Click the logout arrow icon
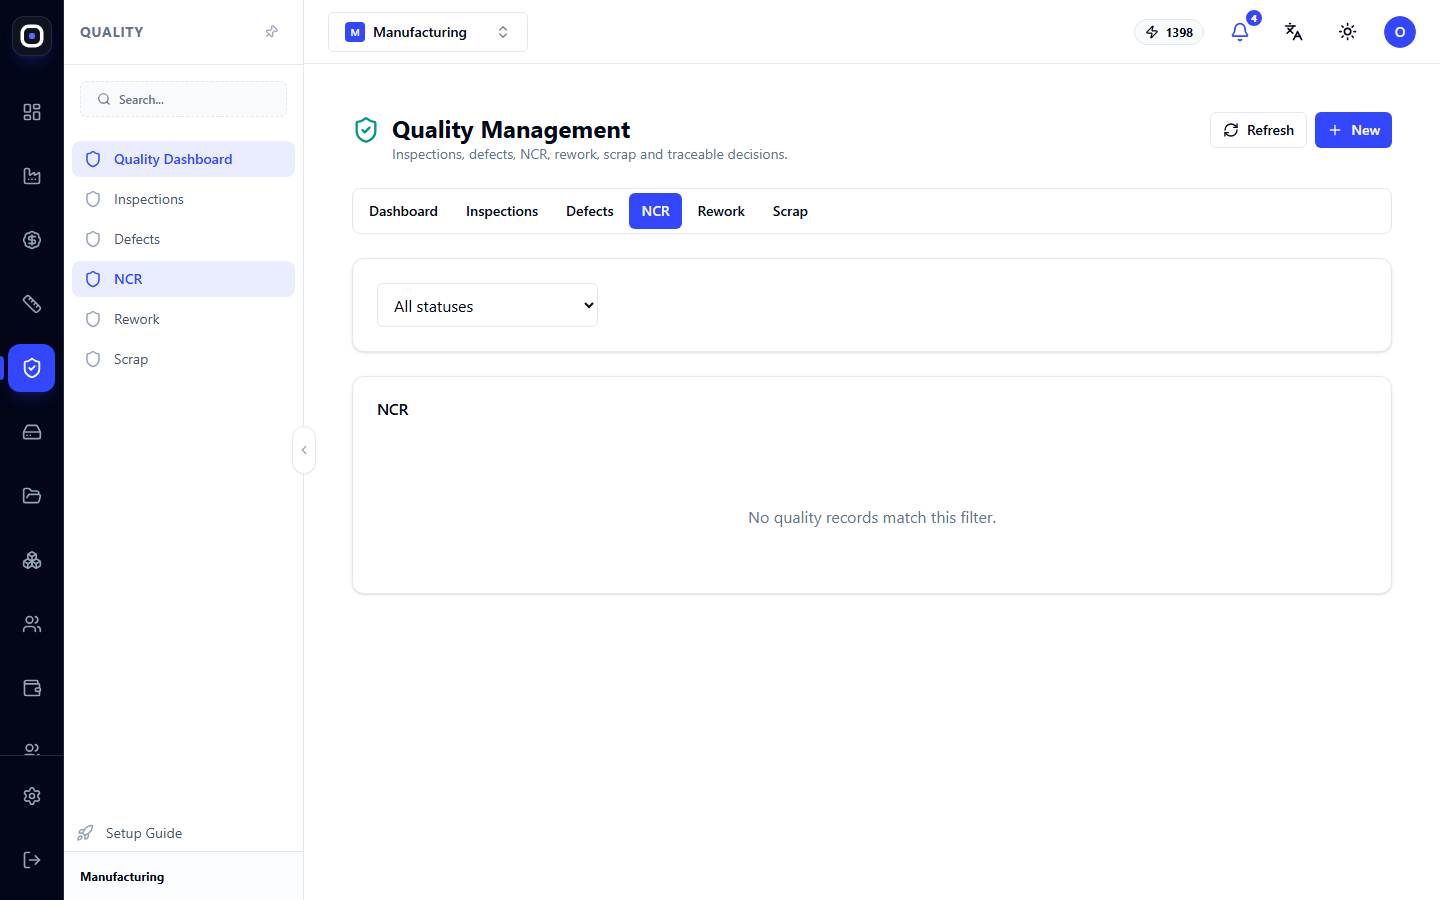Screen dimensions: 1440x900 pos(32,860)
